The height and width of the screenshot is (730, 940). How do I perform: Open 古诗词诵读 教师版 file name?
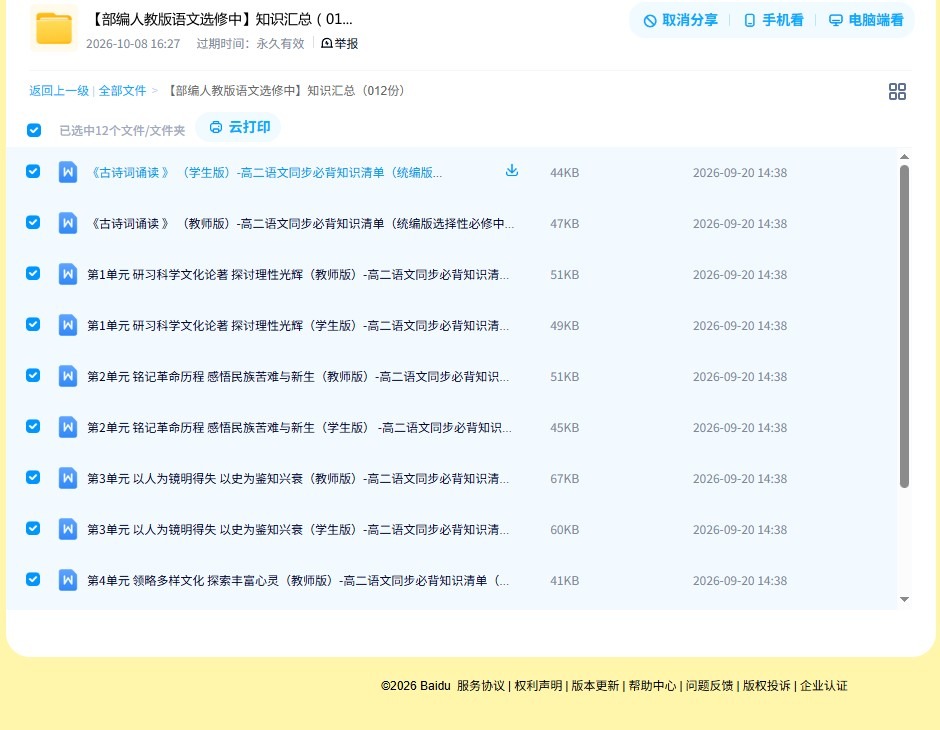point(301,224)
